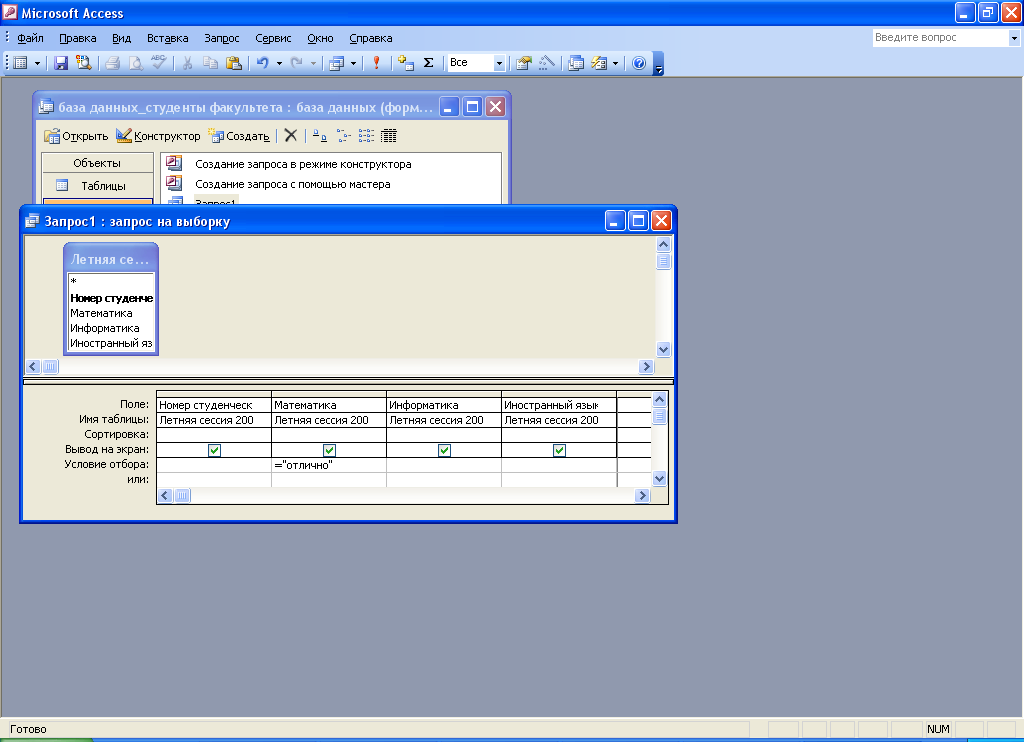Image resolution: width=1024 pixels, height=742 pixels.
Task: Click the Объекты header button
Action: [x=97, y=163]
